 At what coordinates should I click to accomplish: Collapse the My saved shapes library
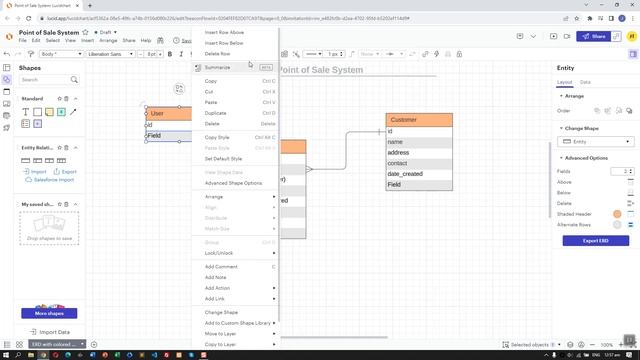click(x=76, y=204)
